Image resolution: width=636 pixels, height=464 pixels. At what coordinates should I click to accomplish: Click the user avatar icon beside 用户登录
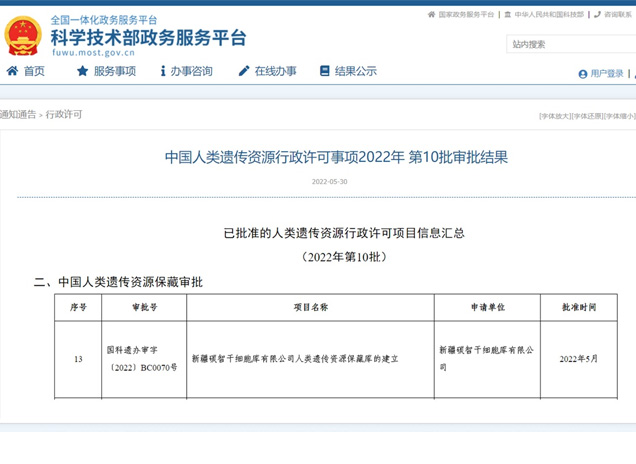click(x=583, y=74)
